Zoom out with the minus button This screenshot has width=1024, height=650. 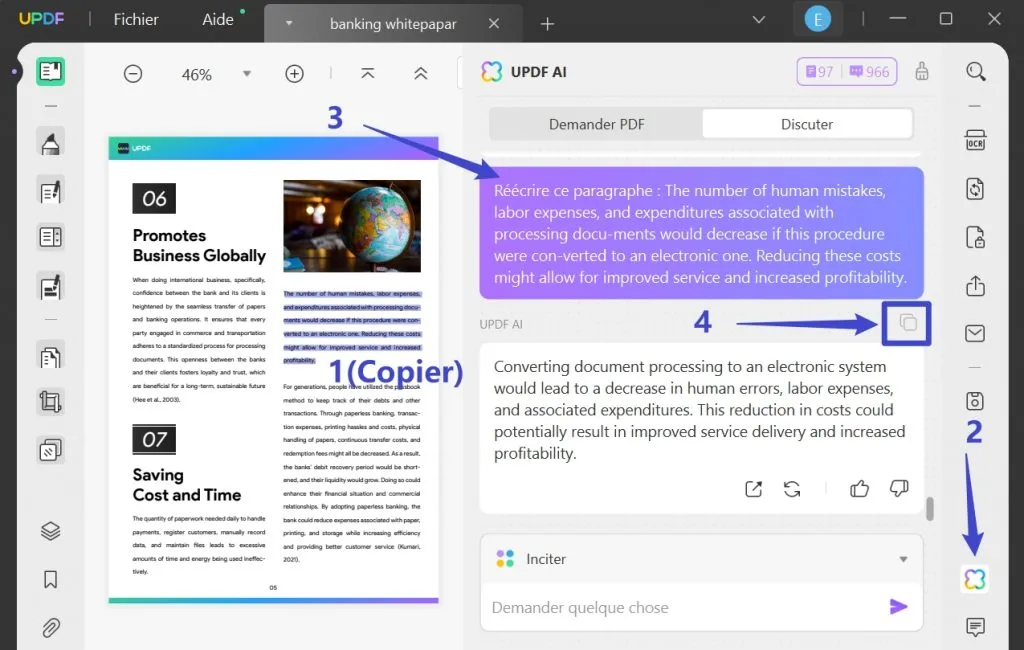pyautogui.click(x=133, y=74)
